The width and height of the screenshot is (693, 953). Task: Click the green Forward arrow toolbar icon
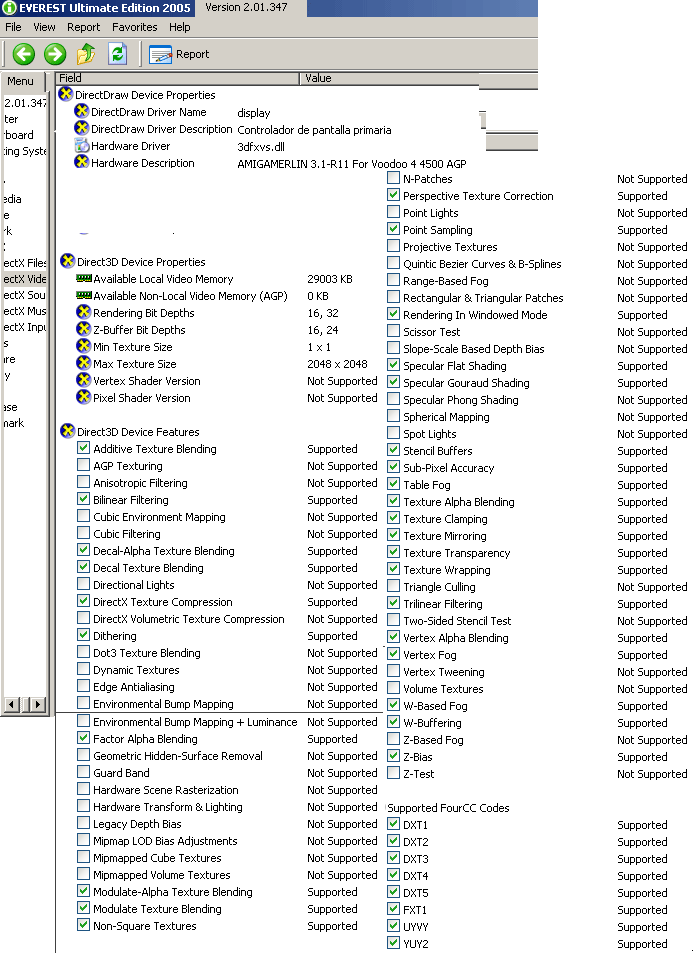click(x=55, y=54)
